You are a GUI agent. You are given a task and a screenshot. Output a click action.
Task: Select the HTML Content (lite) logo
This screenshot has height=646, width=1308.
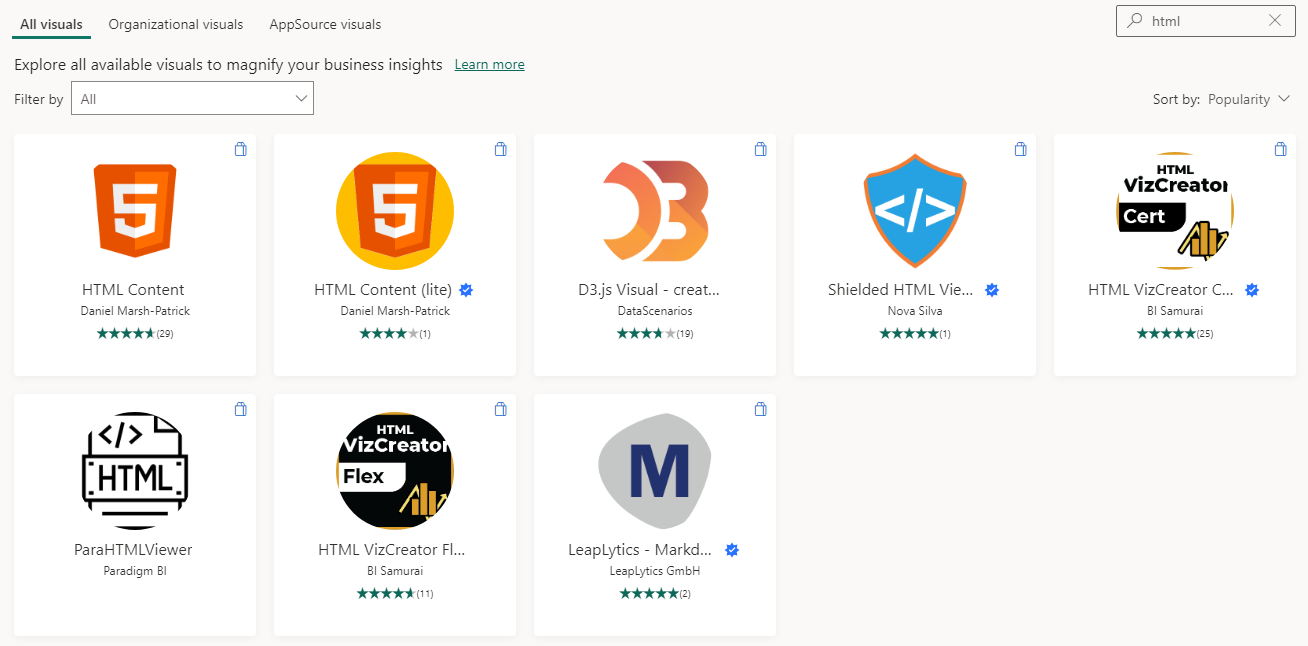(x=395, y=211)
